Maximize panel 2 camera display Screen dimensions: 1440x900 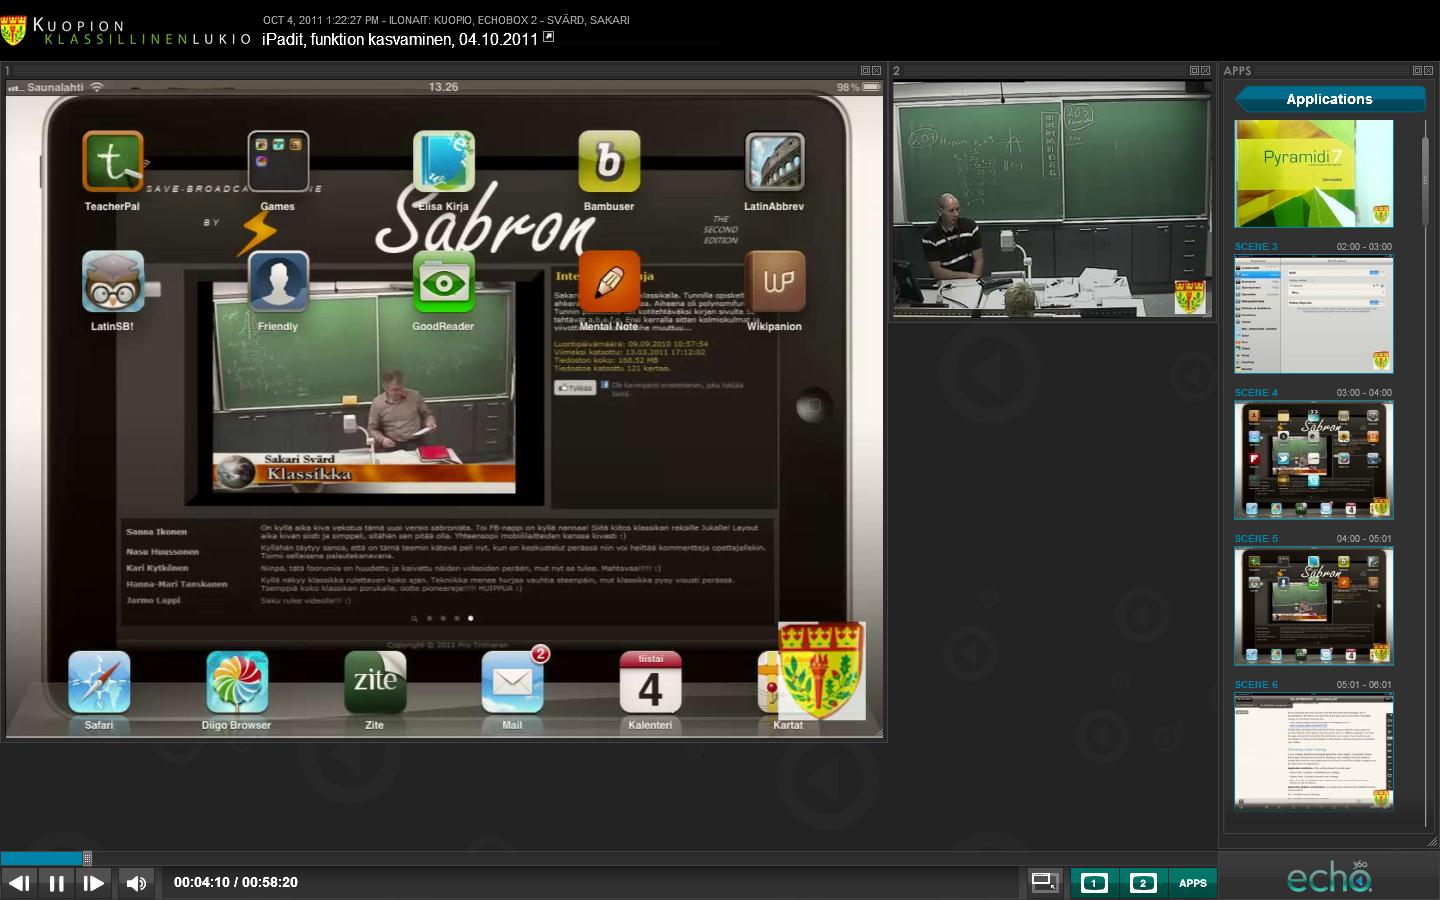click(x=1194, y=71)
